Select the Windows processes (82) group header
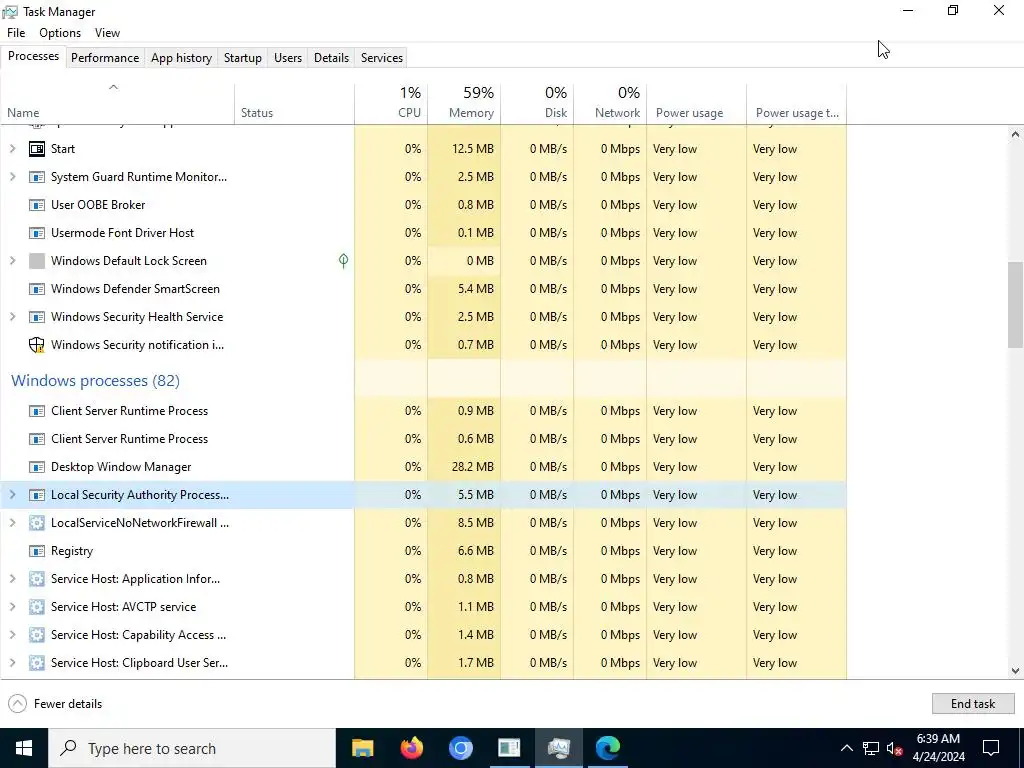Viewport: 1024px width, 768px height. (95, 381)
